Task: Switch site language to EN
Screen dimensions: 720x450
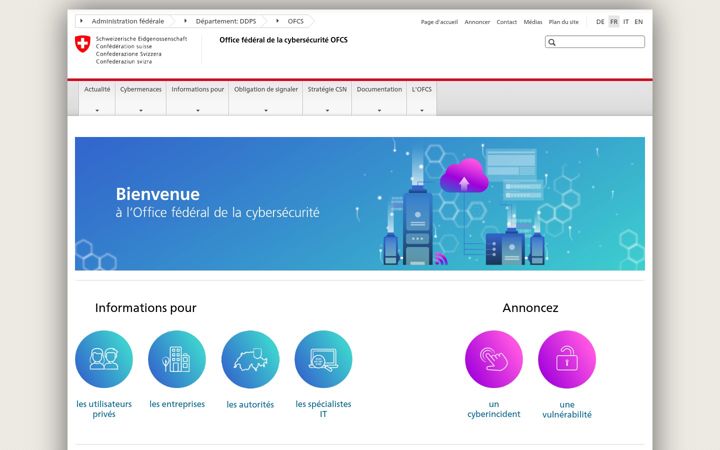Action: pos(639,22)
